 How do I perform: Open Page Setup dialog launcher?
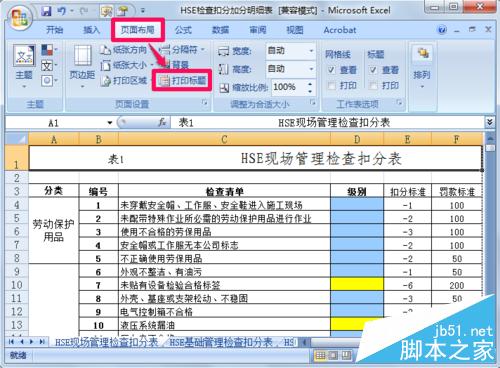pyautogui.click(x=205, y=103)
